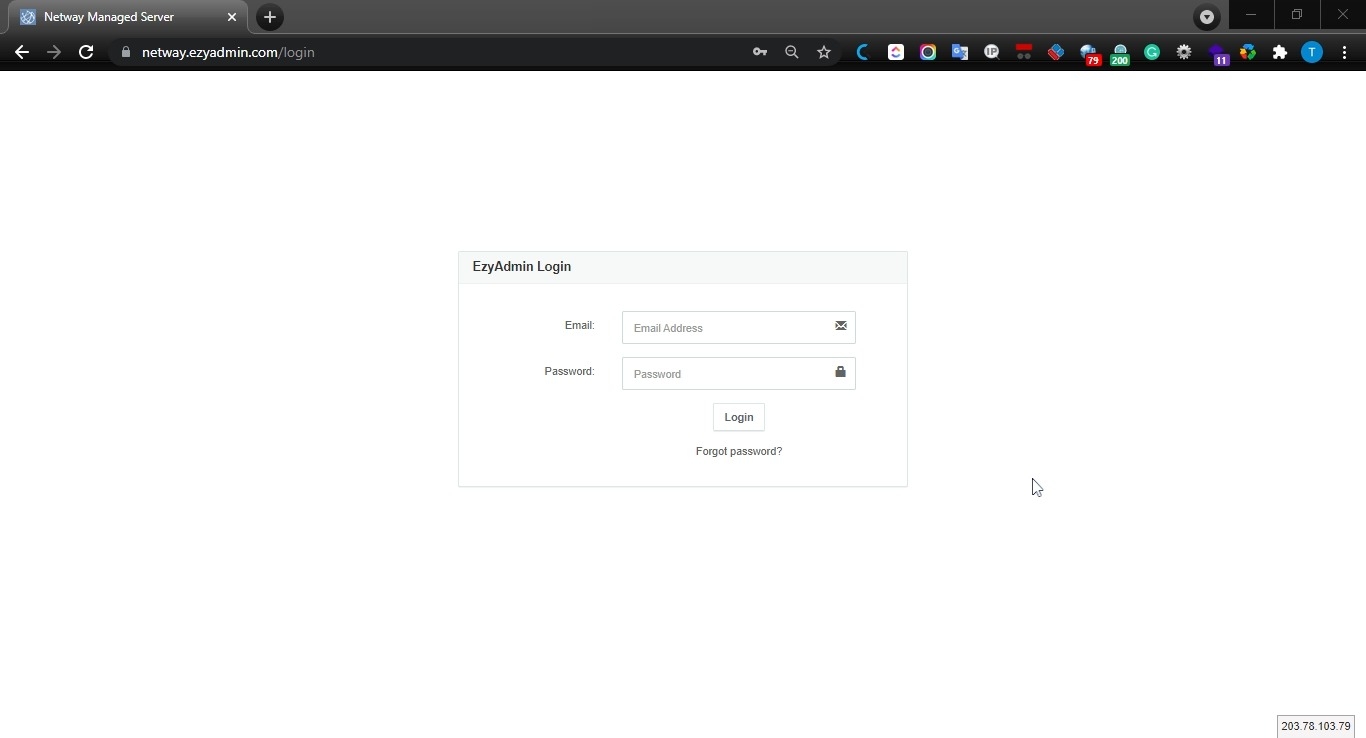Click the 203.78.103.79 IP label
The width and height of the screenshot is (1366, 738).
click(1315, 727)
